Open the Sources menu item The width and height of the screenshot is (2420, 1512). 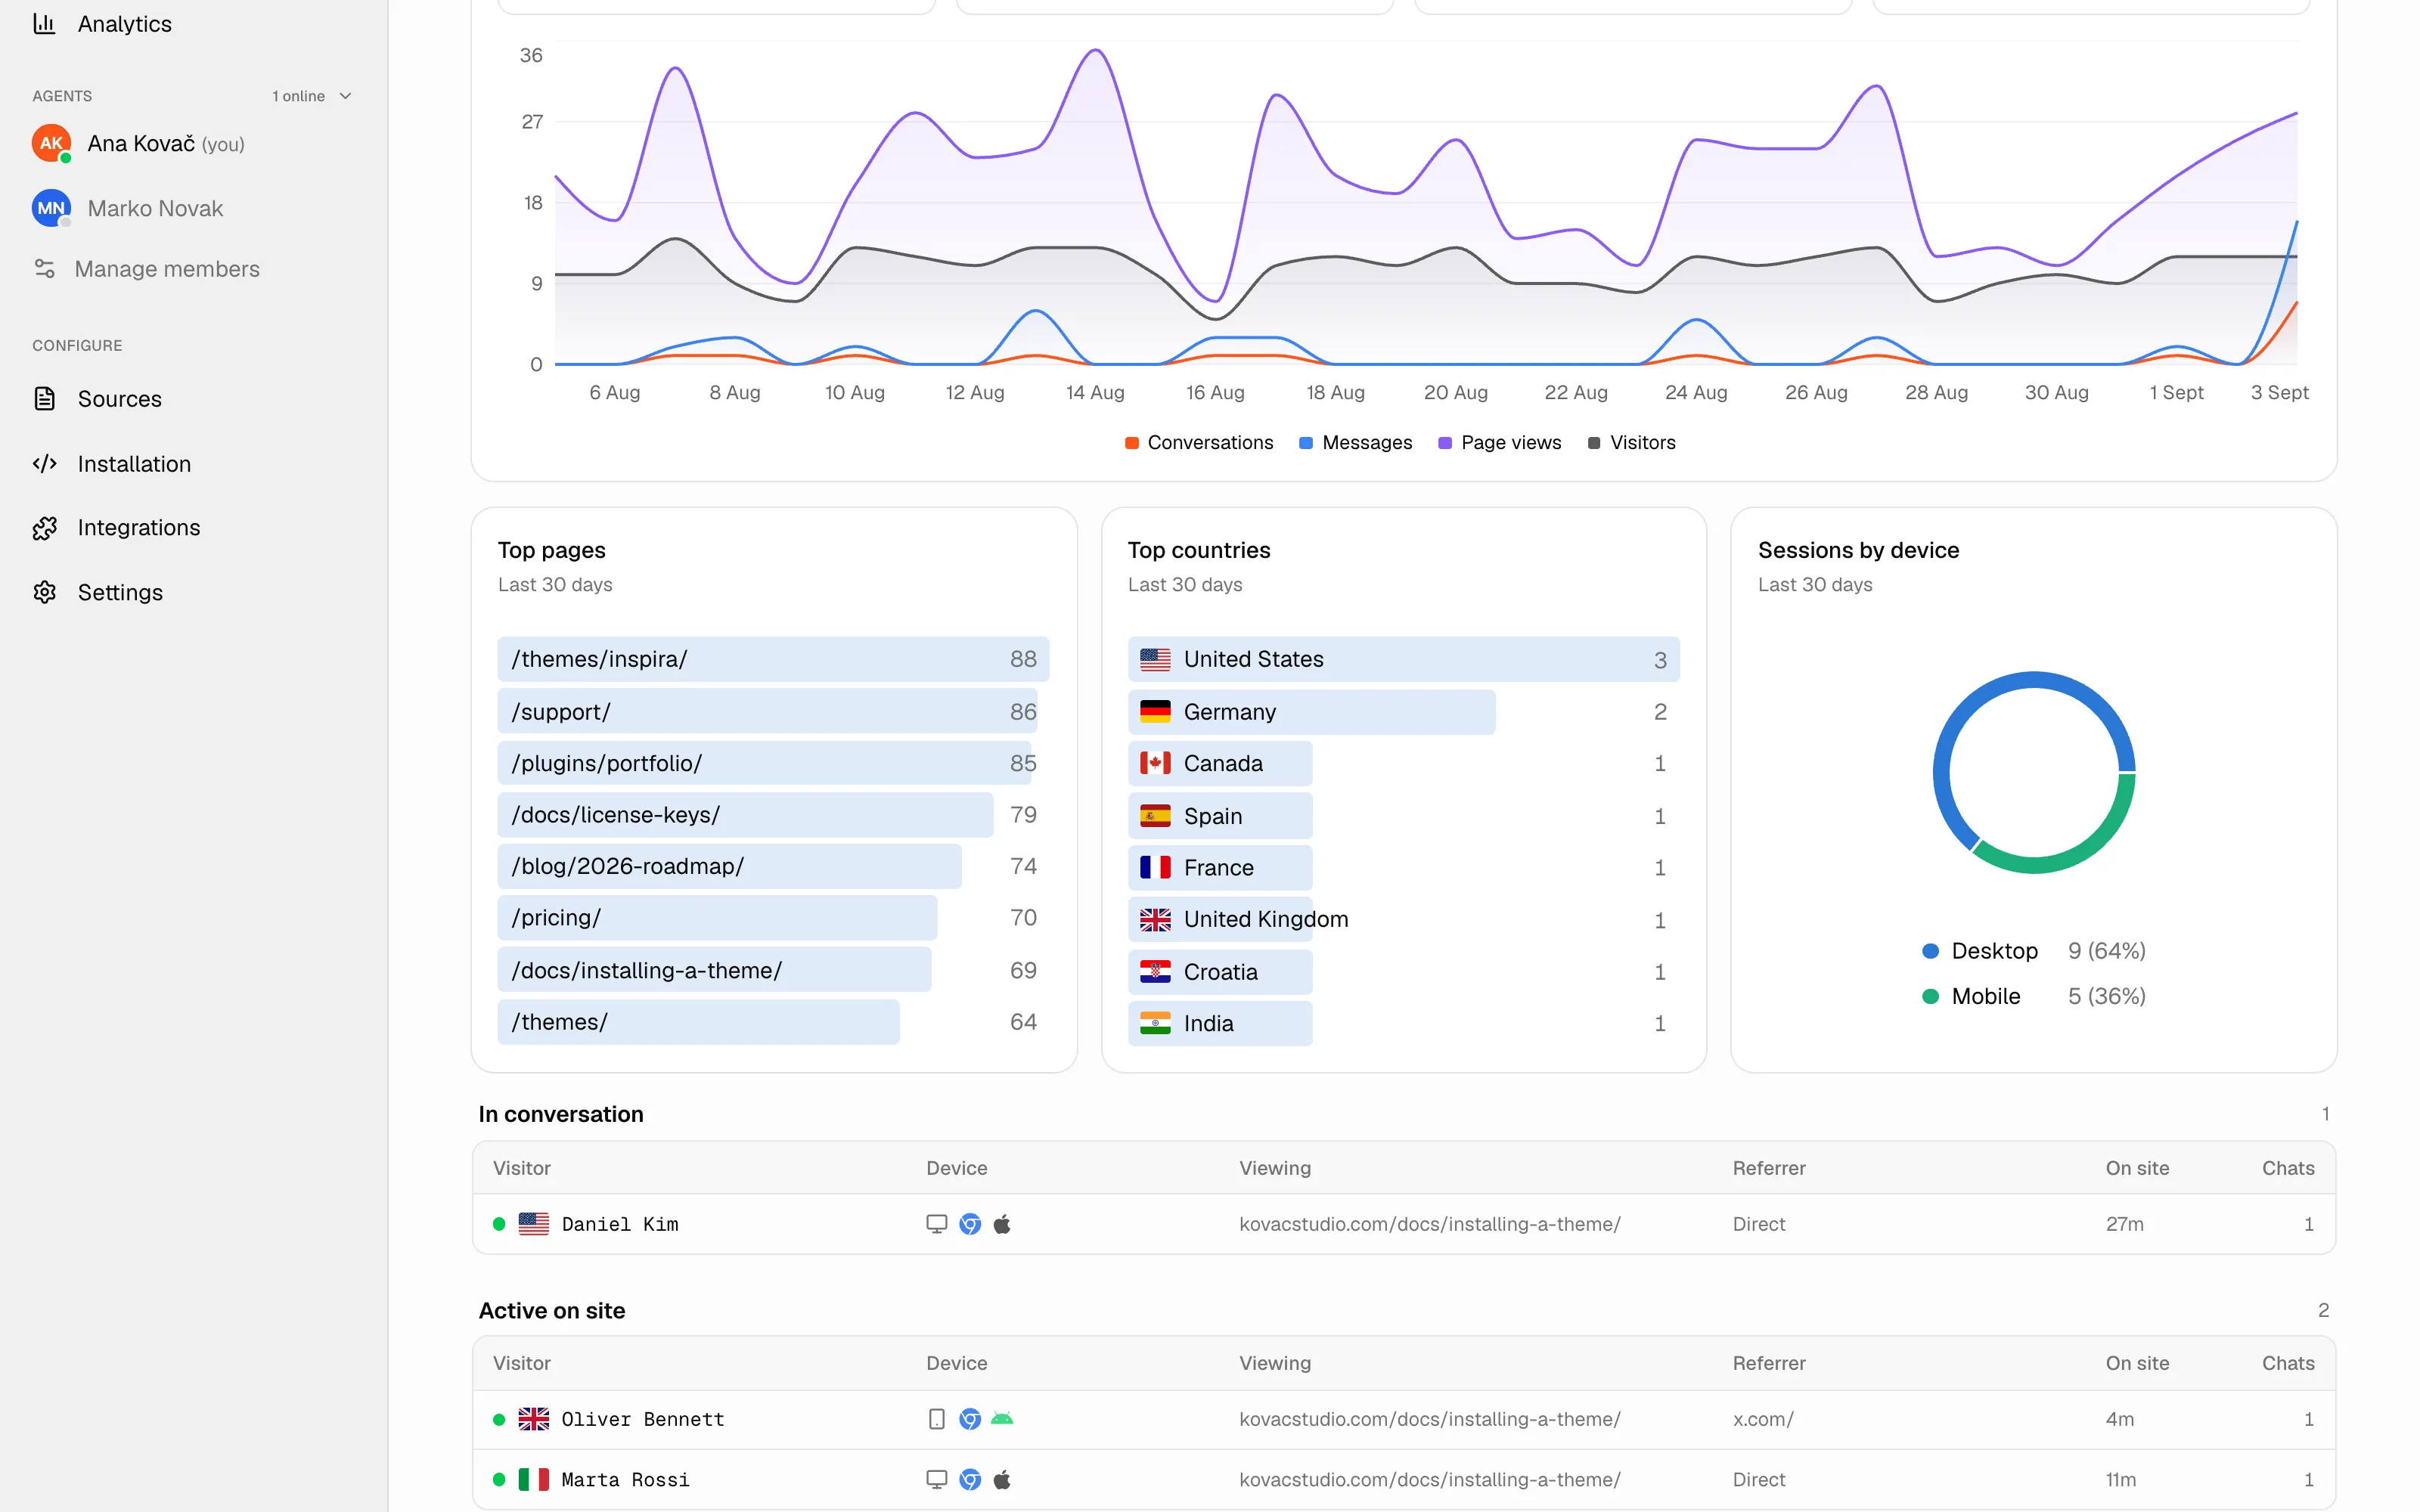click(119, 399)
